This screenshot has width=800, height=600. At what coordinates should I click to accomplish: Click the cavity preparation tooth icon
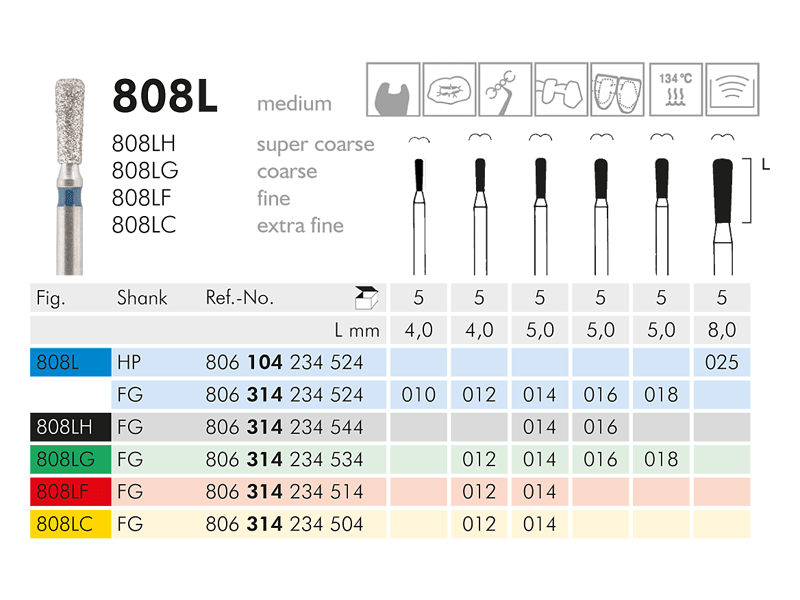pos(393,90)
